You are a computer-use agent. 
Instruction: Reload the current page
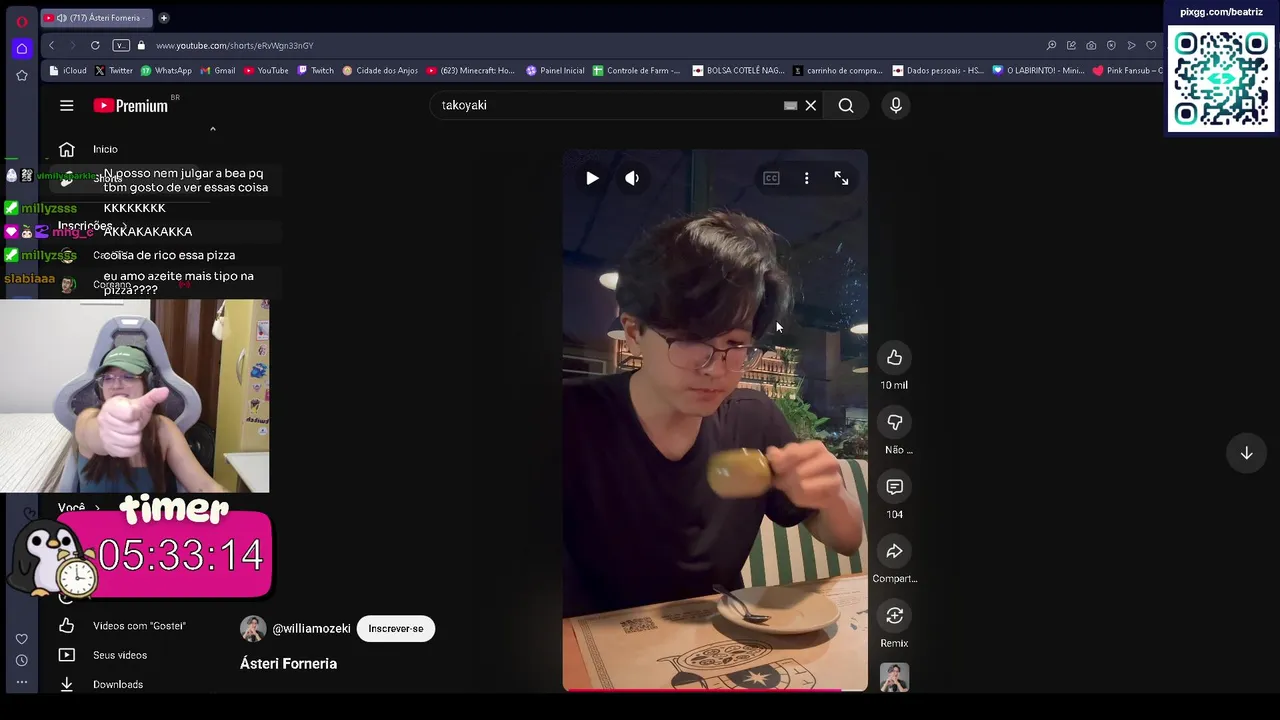point(95,45)
